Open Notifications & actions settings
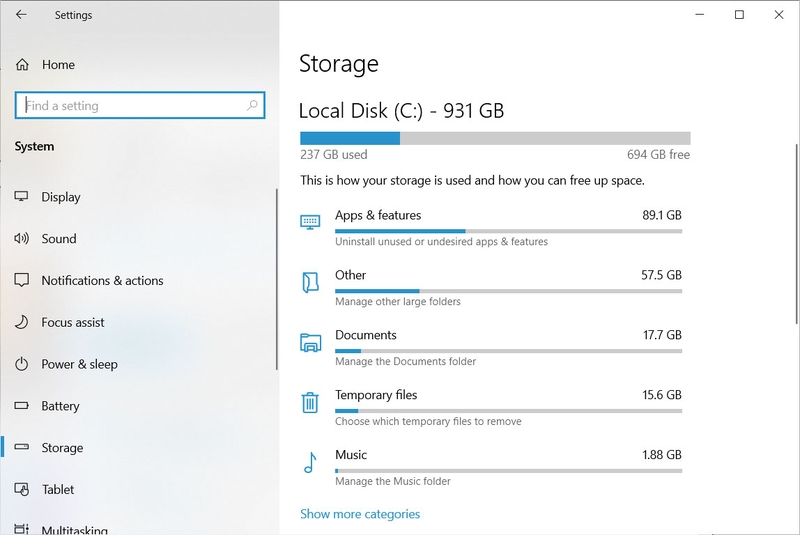Image resolution: width=800 pixels, height=535 pixels. [102, 281]
